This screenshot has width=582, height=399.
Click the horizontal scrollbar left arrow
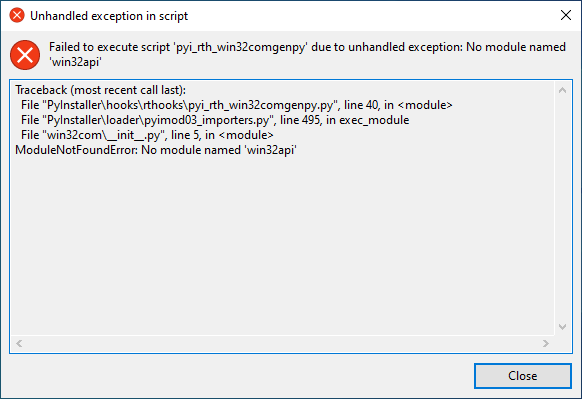(x=19, y=343)
